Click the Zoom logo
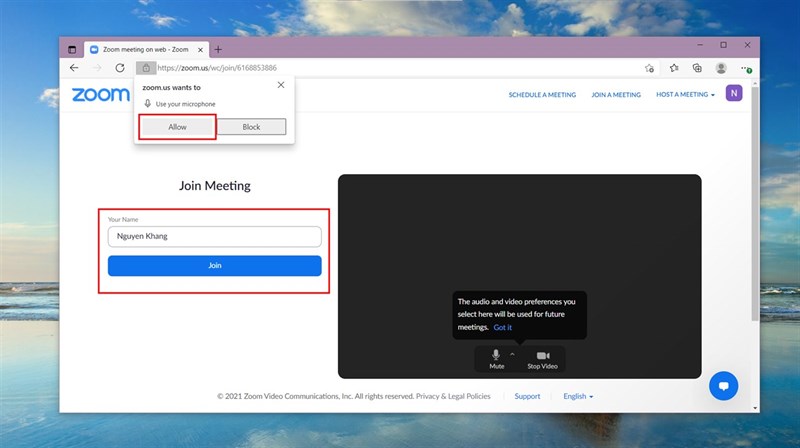 click(x=101, y=94)
